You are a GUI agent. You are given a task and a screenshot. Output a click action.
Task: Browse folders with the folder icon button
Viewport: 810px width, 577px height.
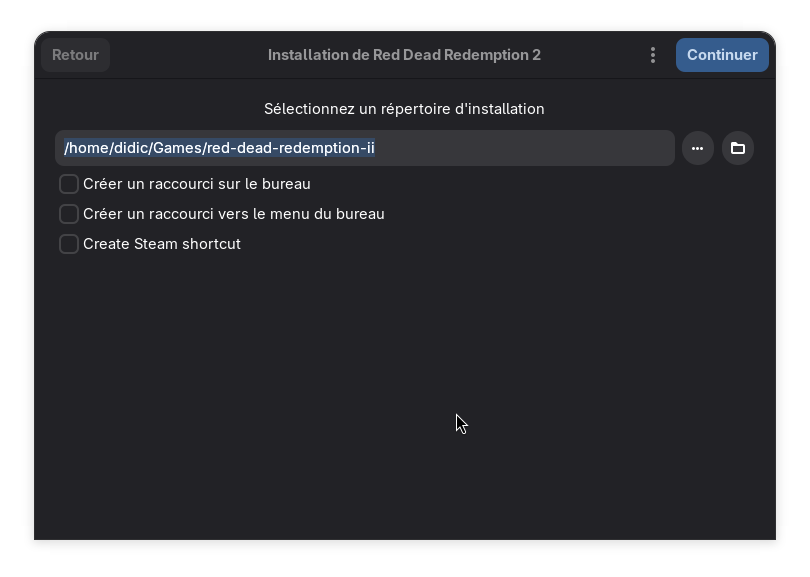tap(738, 148)
